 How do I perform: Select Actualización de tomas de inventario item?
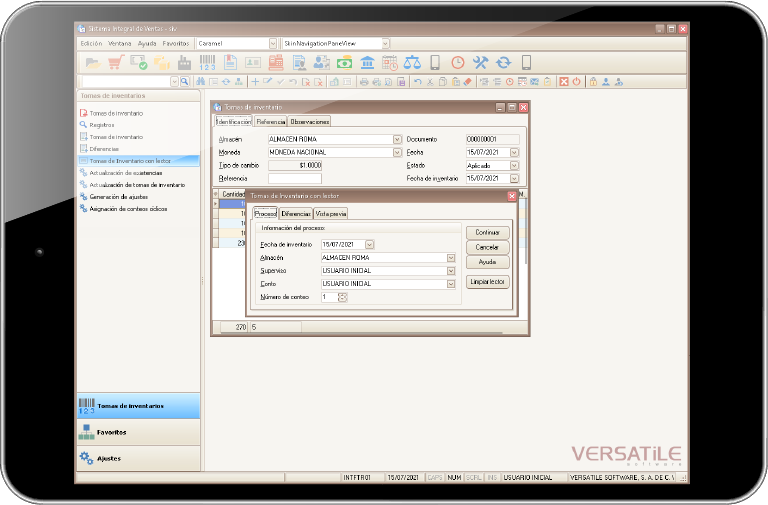(x=137, y=185)
